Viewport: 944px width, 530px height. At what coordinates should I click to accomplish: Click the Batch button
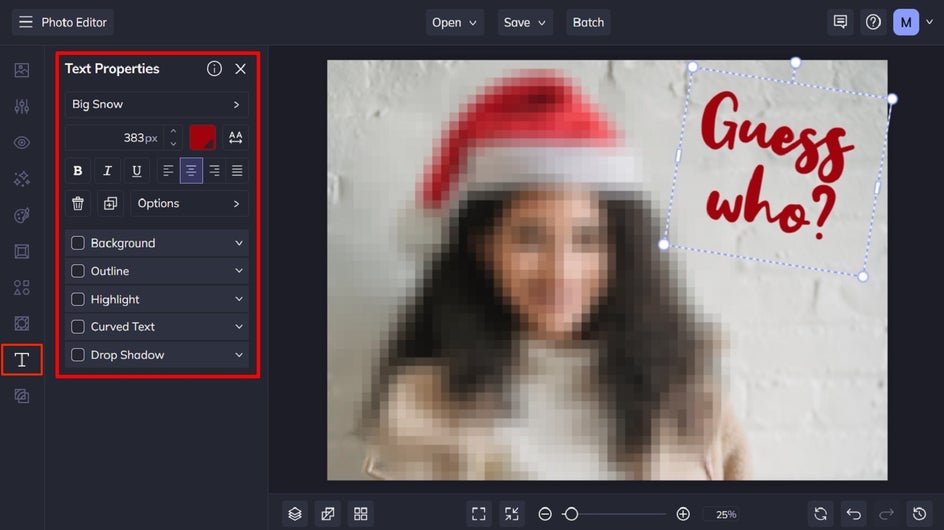588,22
